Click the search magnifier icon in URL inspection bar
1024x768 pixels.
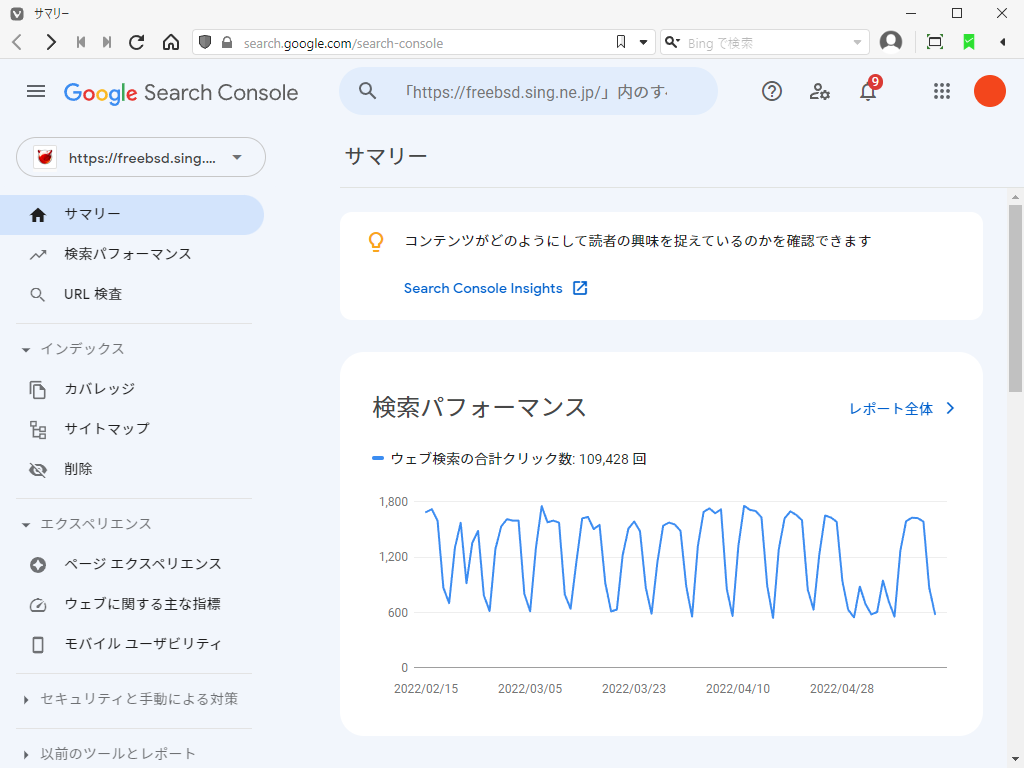[368, 91]
